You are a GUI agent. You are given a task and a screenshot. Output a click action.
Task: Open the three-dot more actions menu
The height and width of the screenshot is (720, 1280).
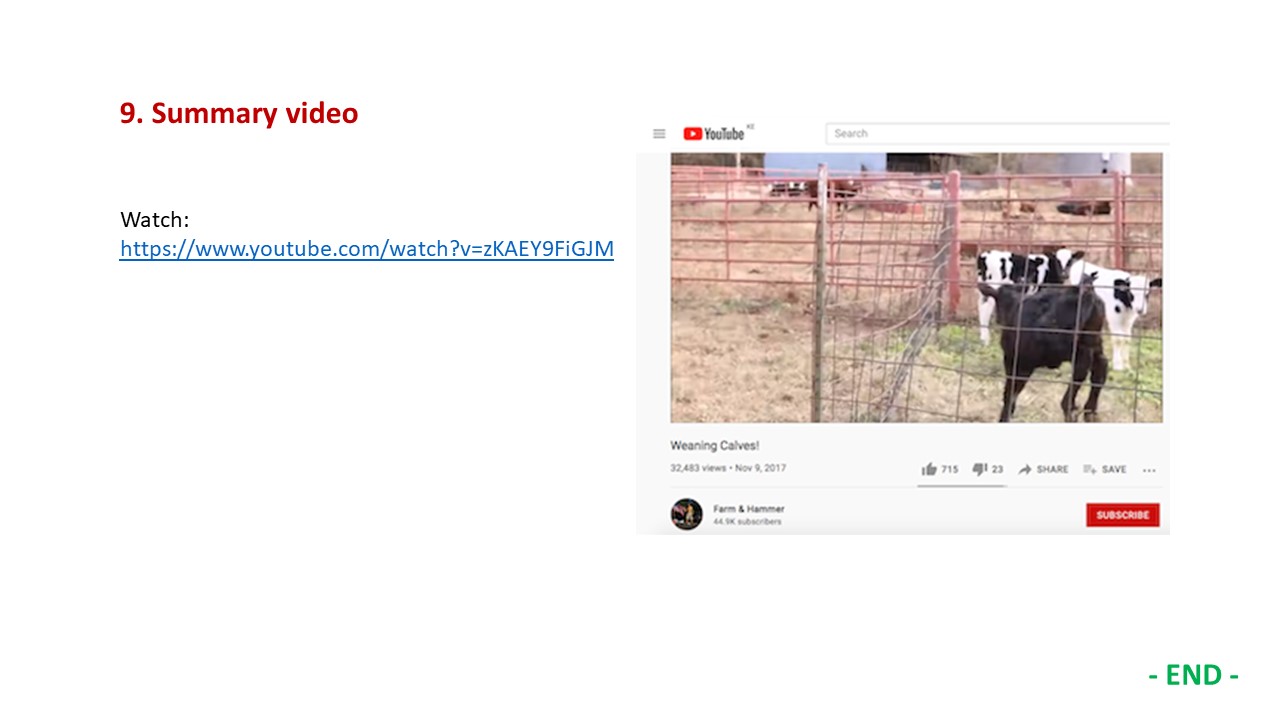tap(1149, 470)
